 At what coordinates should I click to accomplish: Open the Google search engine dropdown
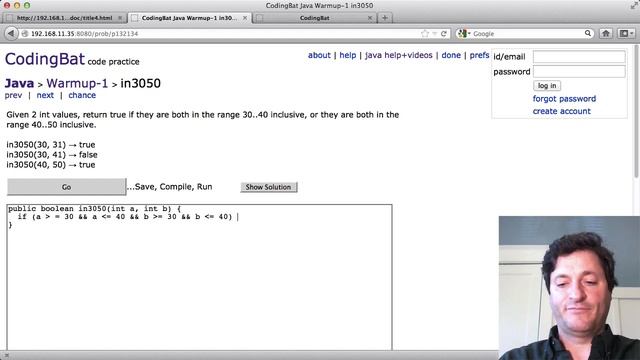(464, 33)
